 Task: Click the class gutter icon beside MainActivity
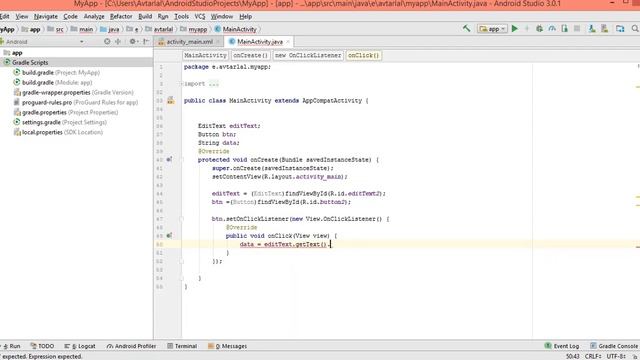pos(171,100)
